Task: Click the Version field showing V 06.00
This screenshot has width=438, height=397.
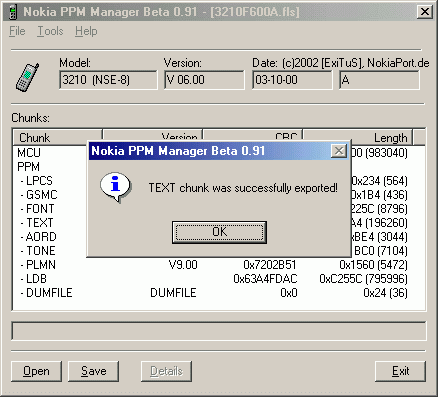Action: coord(204,80)
